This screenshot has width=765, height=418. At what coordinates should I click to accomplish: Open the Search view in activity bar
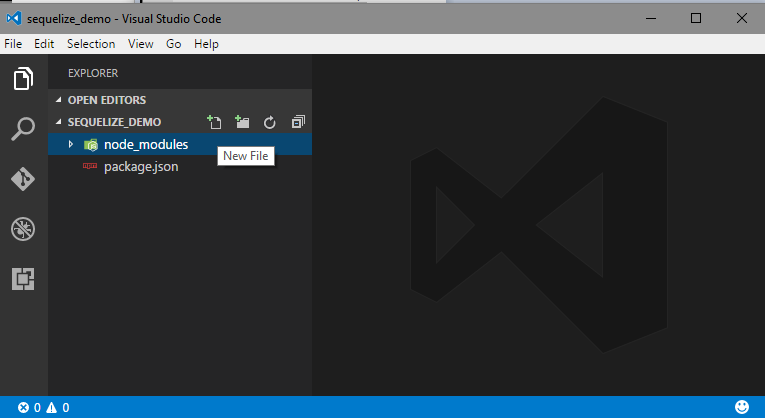23,129
